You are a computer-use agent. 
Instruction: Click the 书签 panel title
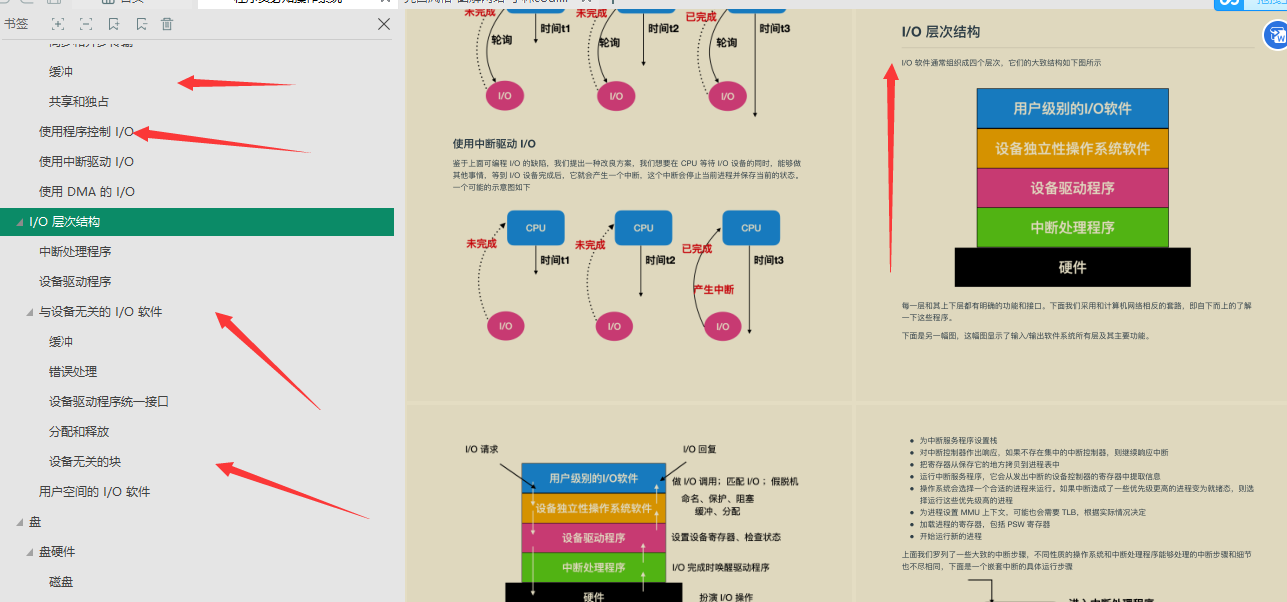tap(15, 24)
